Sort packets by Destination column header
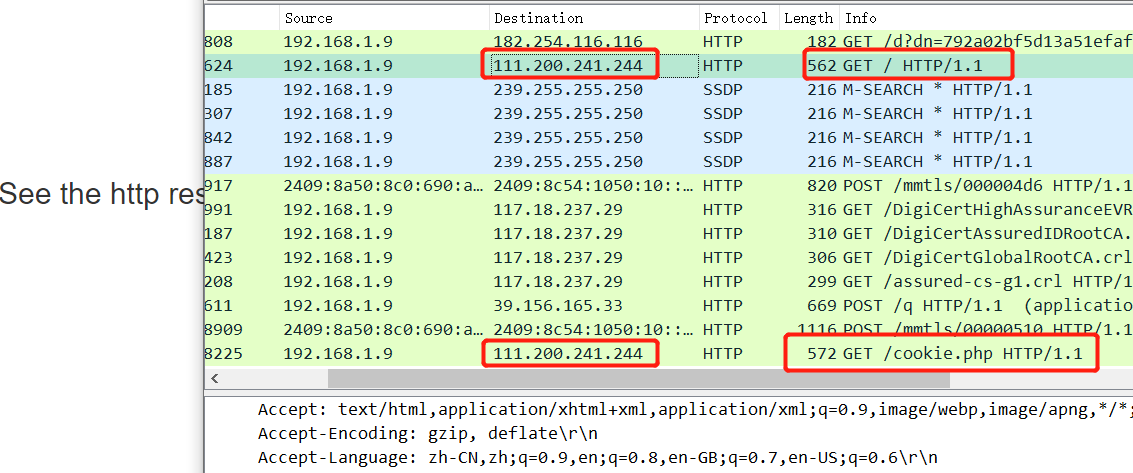Screen dimensions: 1133x473 pos(537,18)
